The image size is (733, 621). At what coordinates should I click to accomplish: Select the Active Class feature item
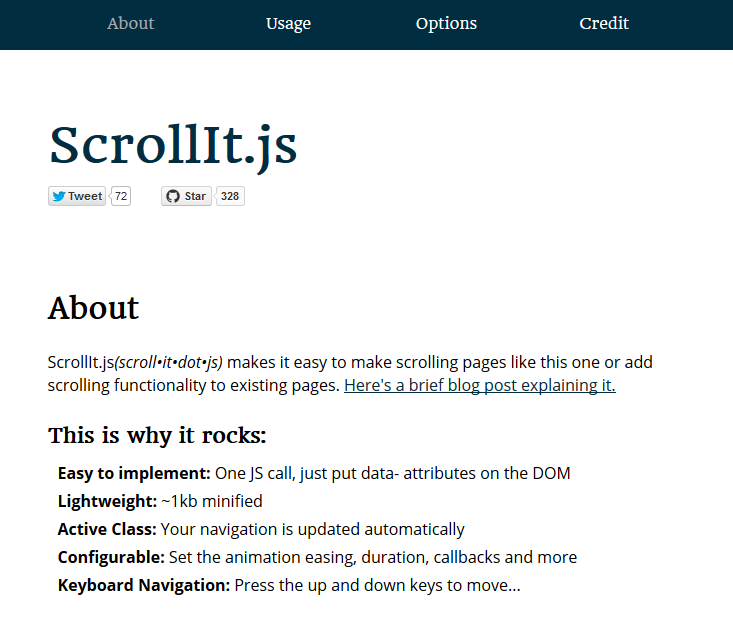[261, 529]
